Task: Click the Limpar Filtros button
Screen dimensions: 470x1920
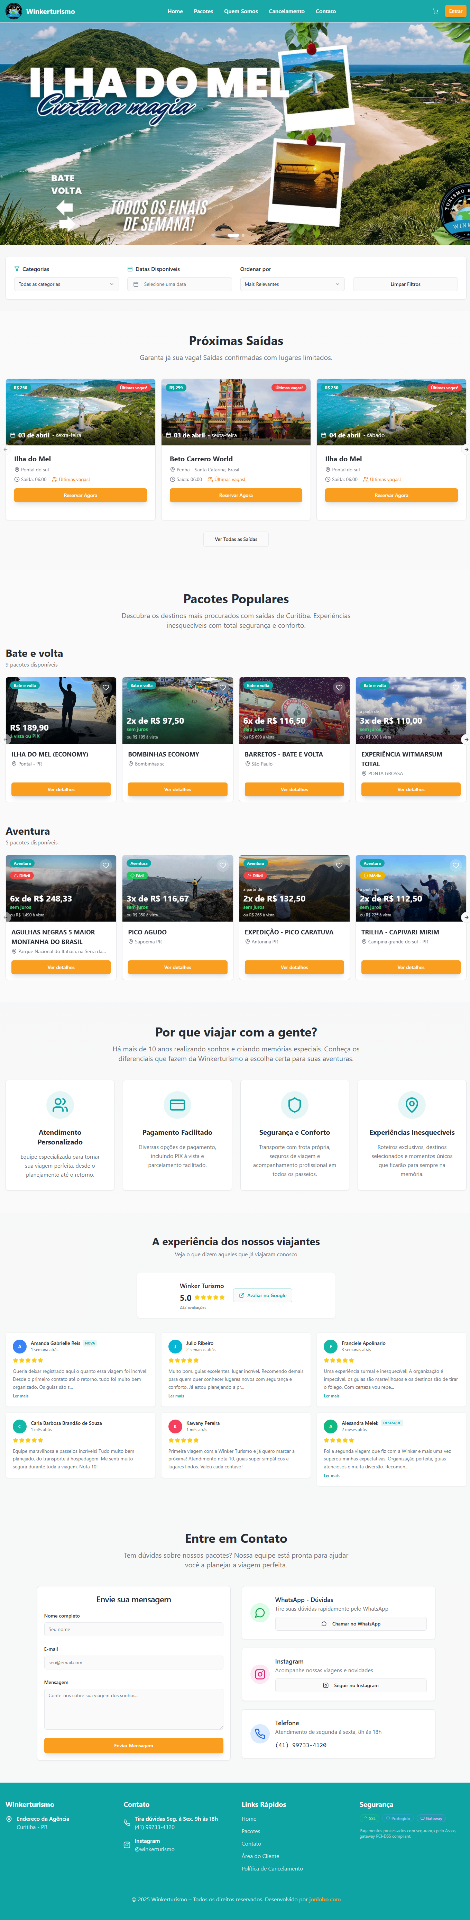Action: pyautogui.click(x=405, y=284)
